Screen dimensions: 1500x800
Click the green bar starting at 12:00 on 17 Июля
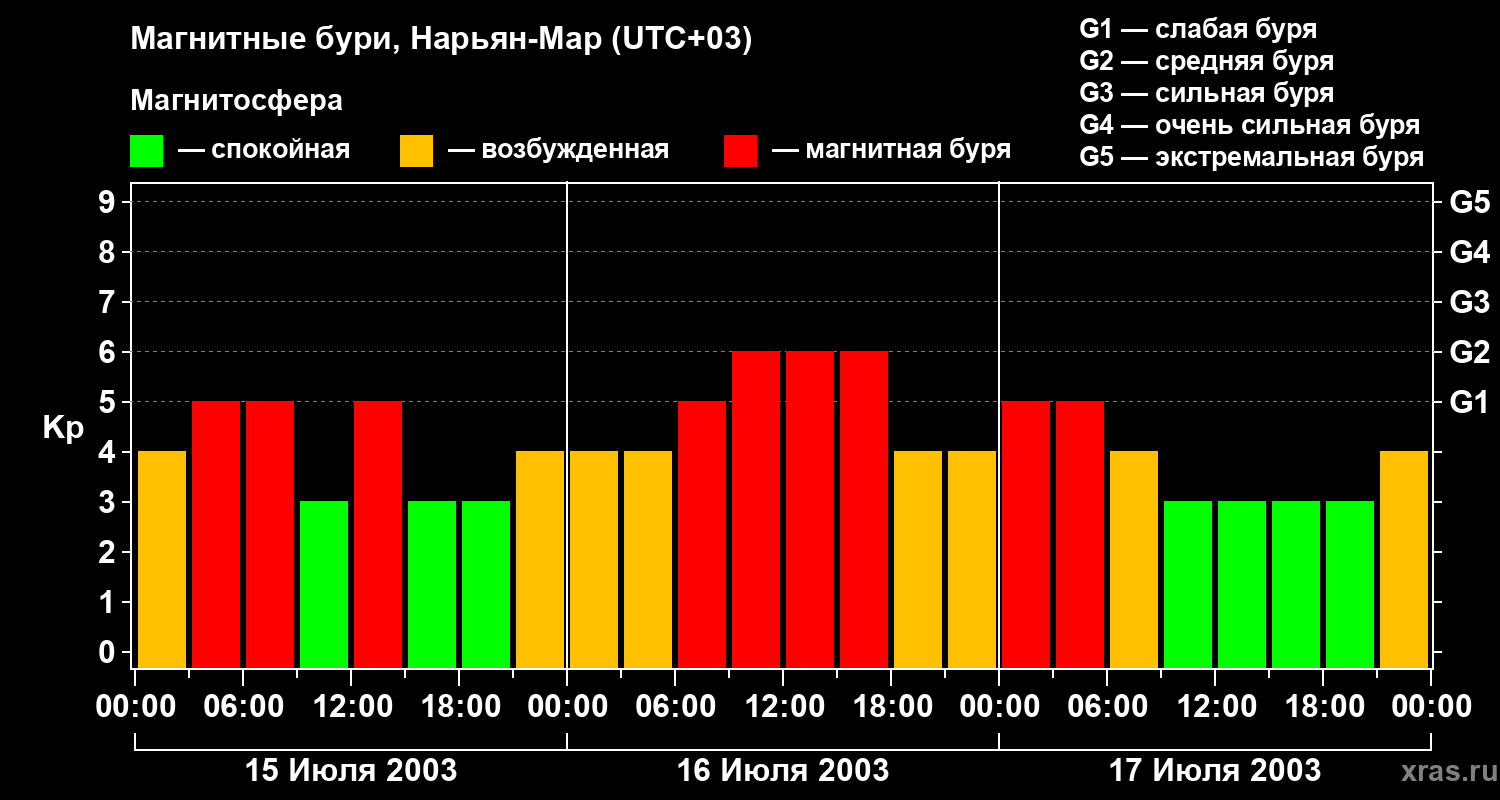click(x=1242, y=584)
